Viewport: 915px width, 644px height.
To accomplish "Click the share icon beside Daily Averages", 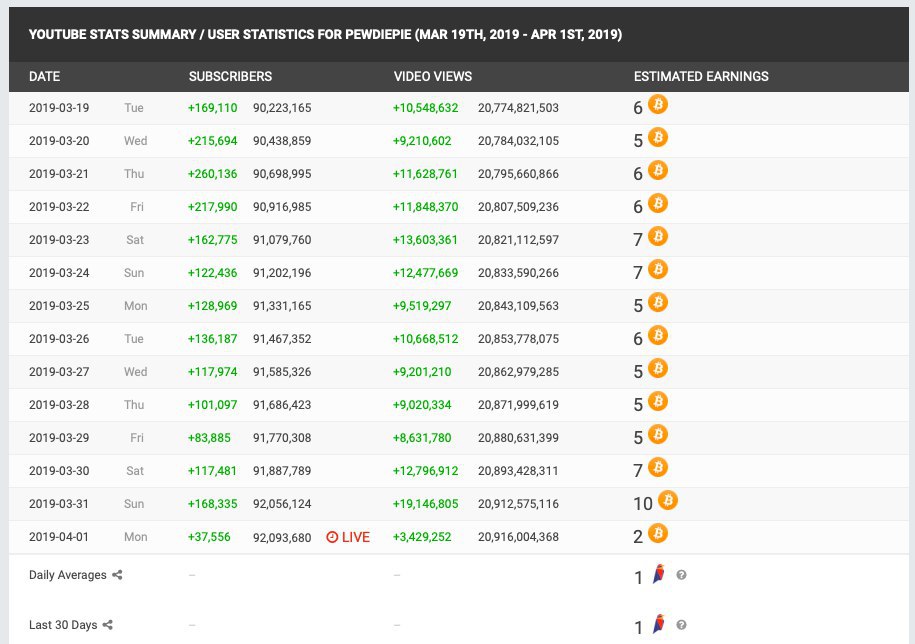I will pos(117,575).
